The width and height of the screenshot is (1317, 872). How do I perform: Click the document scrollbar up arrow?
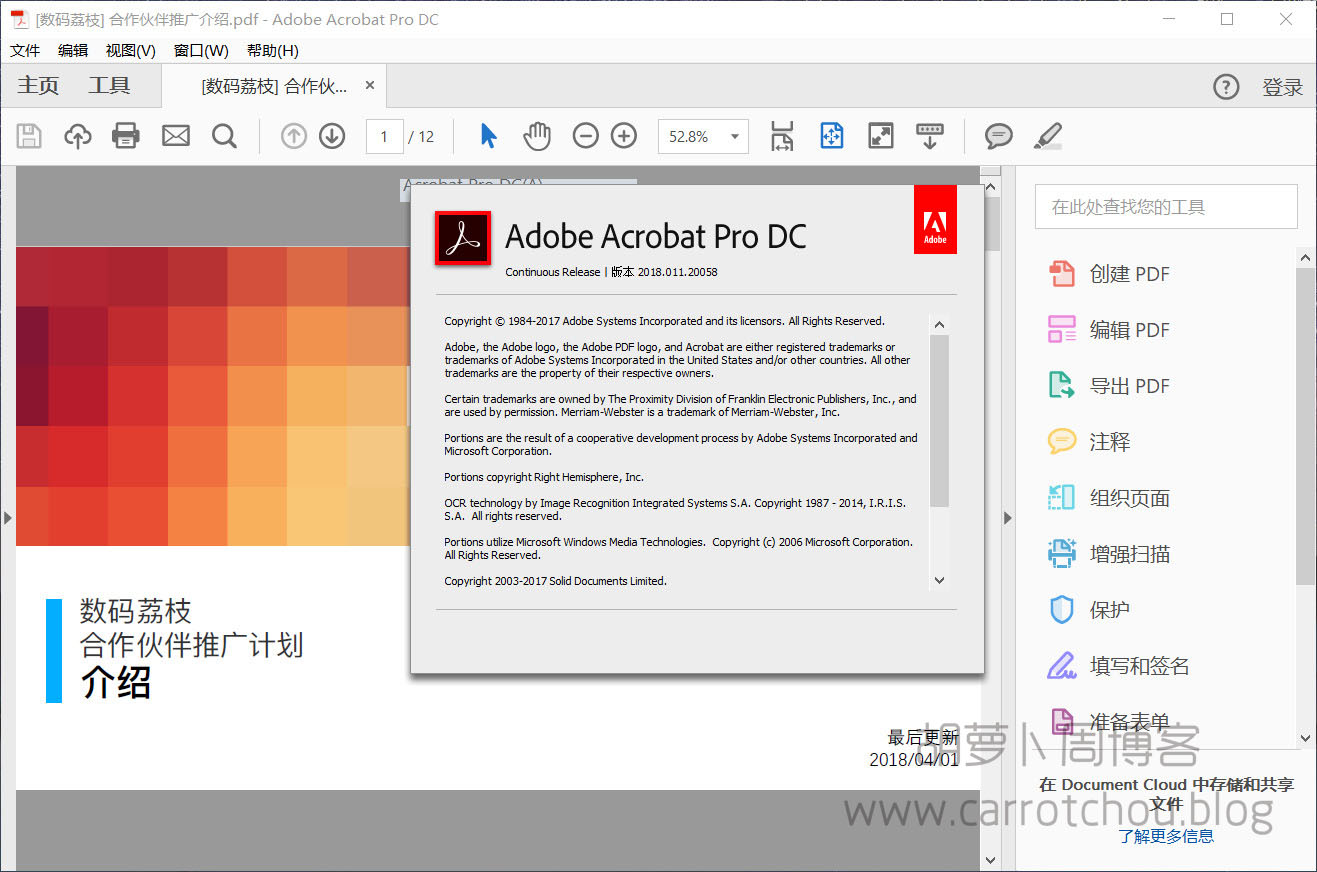pos(991,187)
